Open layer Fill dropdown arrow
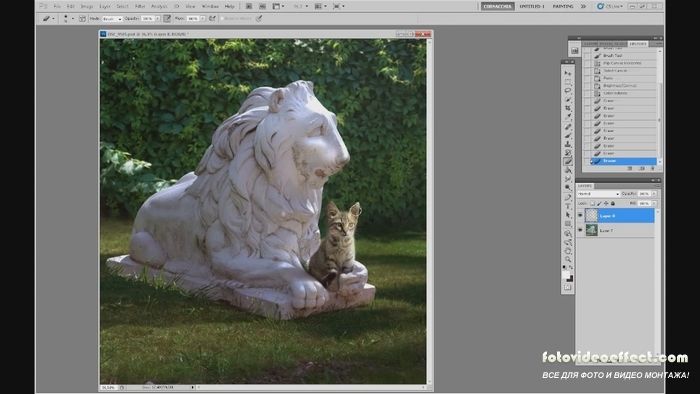 (x=654, y=203)
